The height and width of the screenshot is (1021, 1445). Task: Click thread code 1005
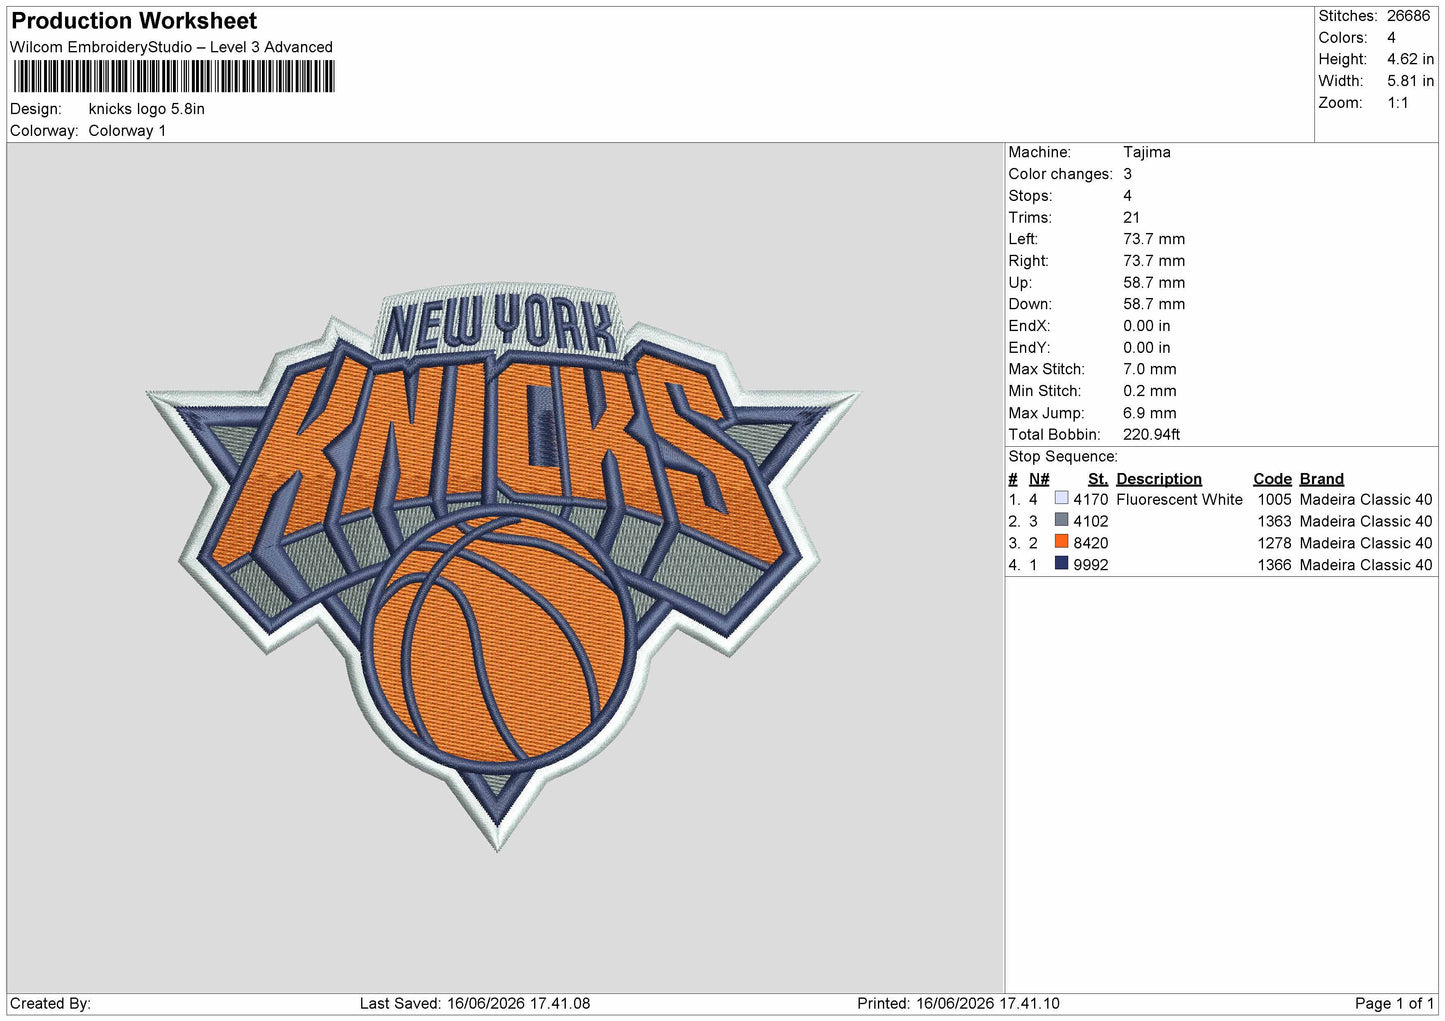coord(1274,499)
